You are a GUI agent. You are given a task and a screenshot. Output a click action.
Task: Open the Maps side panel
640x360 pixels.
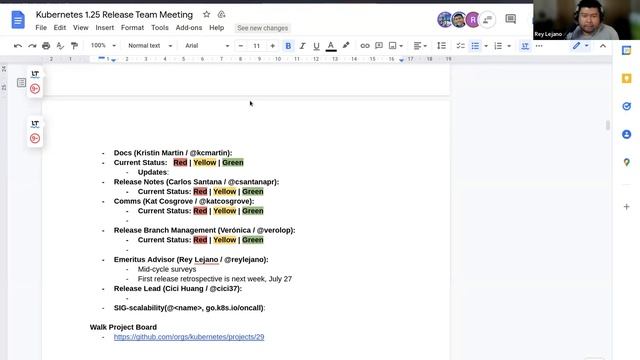(627, 162)
